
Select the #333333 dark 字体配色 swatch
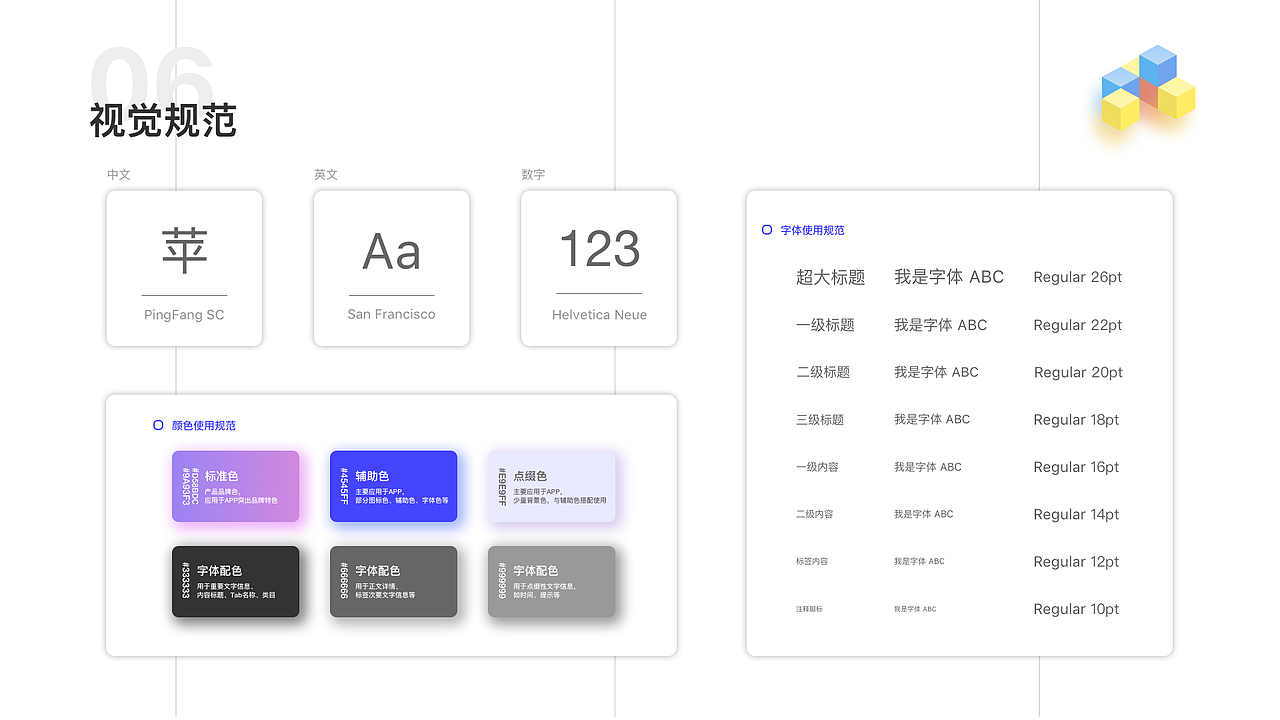click(x=235, y=581)
